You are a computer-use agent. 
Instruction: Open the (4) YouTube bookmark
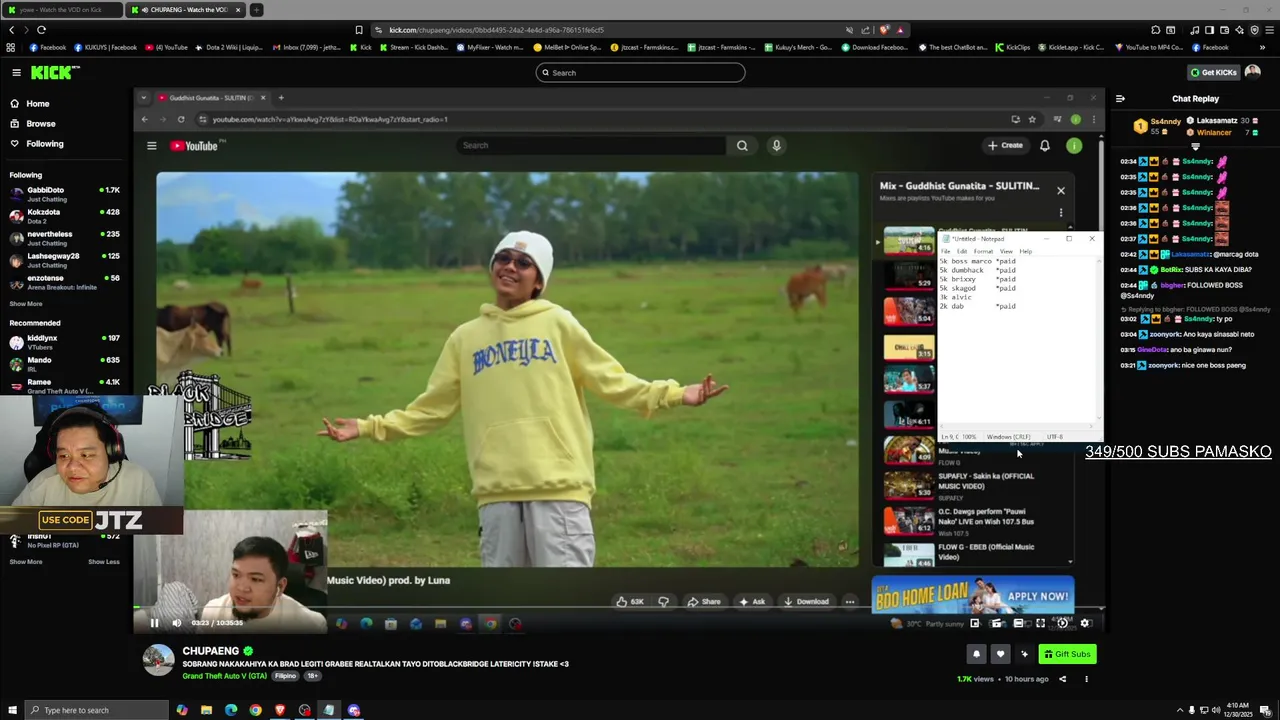pyautogui.click(x=166, y=47)
